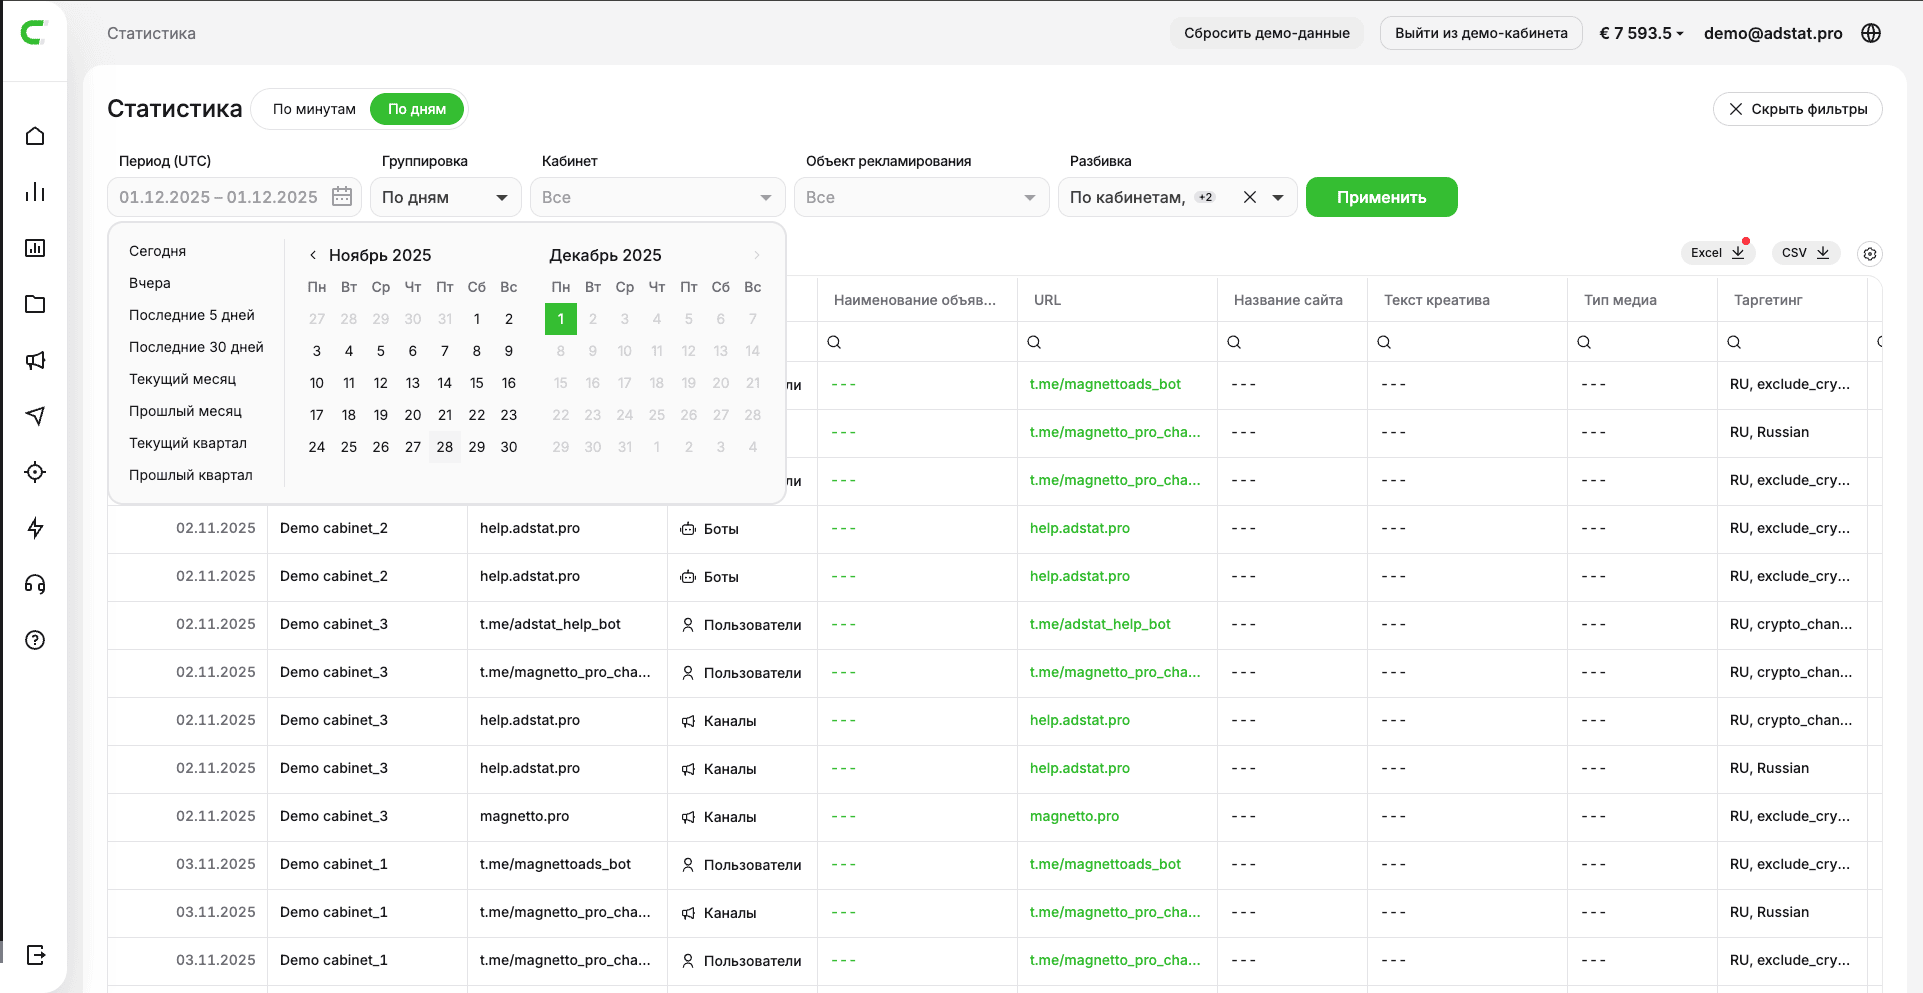Screen dimensions: 1923x993
Task: Expand the Группировка dropdown
Action: click(445, 197)
